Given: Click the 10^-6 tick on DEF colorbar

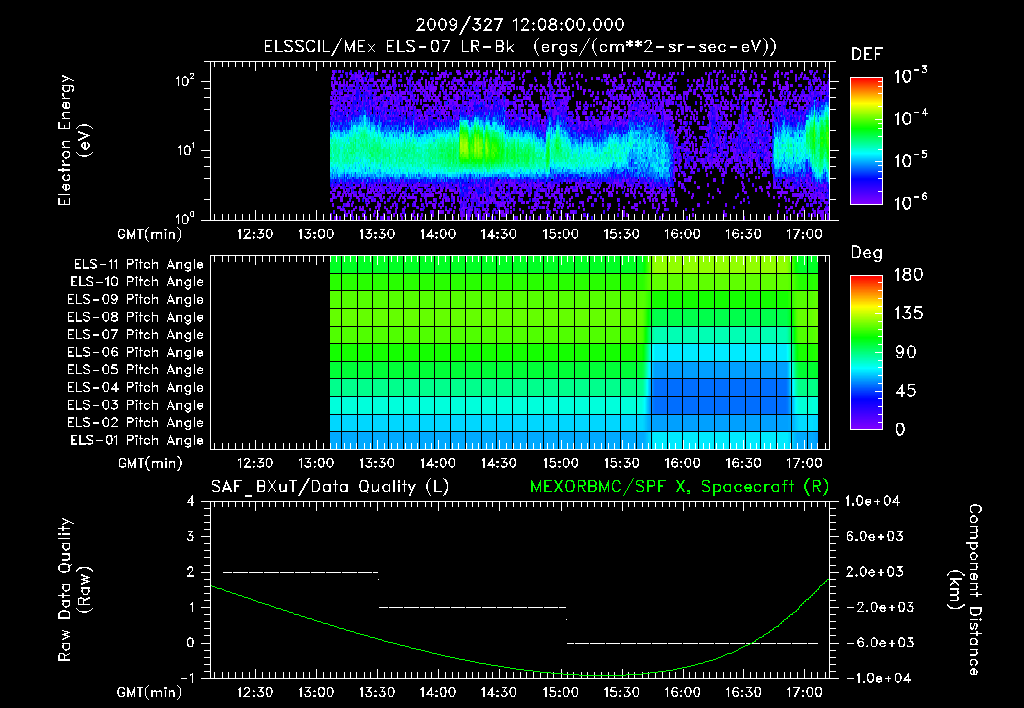Looking at the screenshot, I should point(910,202).
